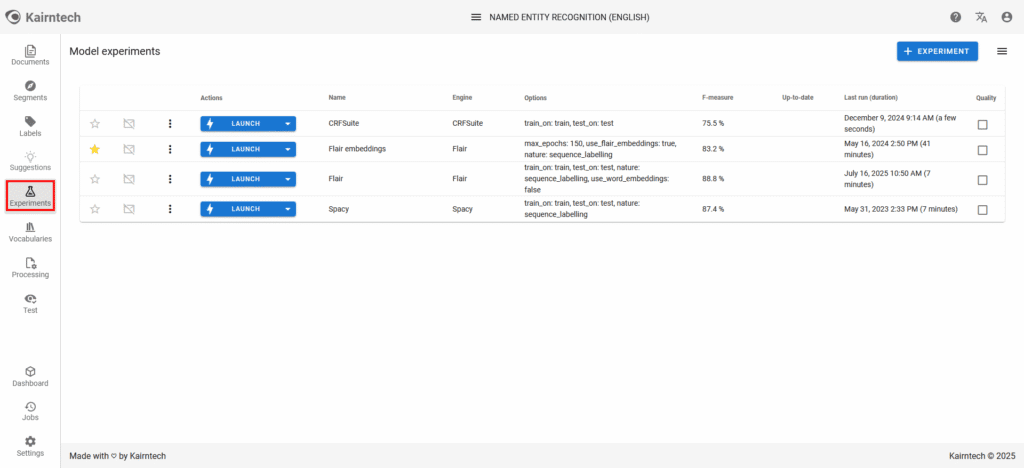Viewport: 1024px width, 468px height.
Task: Expand the Launch dropdown arrow for Spacy
Action: click(x=288, y=209)
